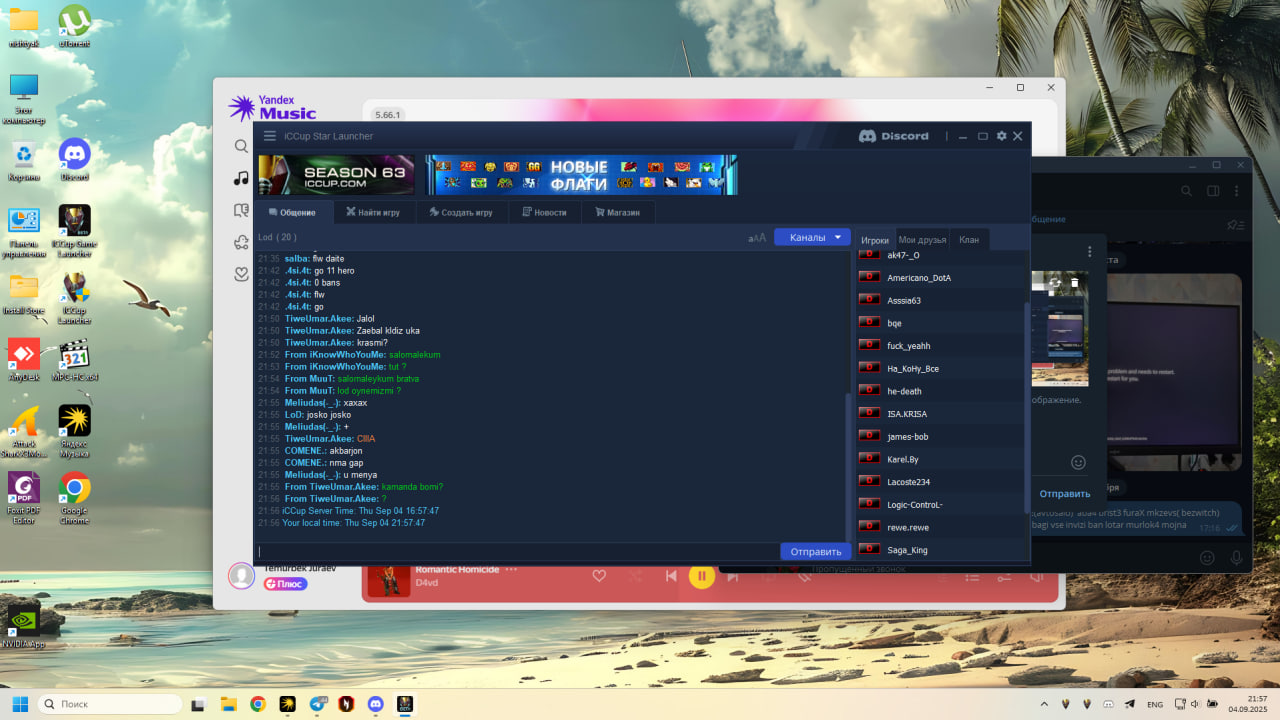The width and height of the screenshot is (1280, 720).
Task: Open the Новости tab
Action: click(x=544, y=212)
